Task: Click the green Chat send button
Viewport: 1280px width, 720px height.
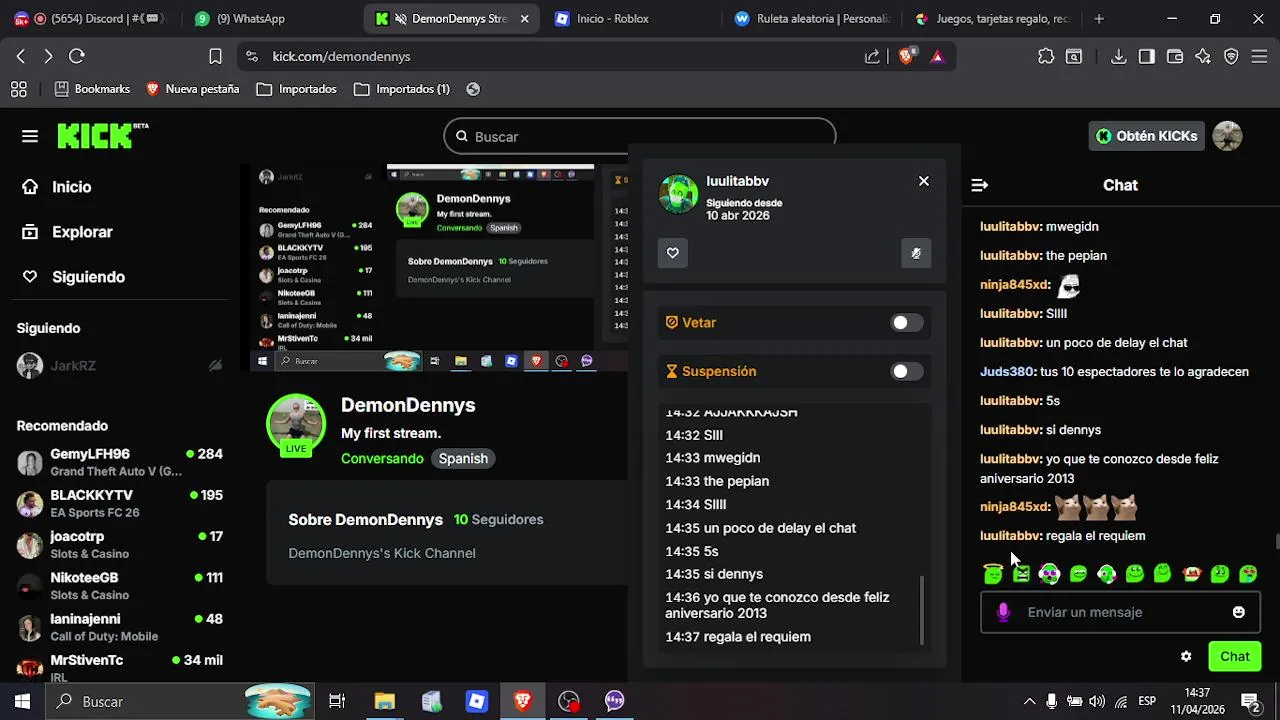Action: coord(1235,657)
